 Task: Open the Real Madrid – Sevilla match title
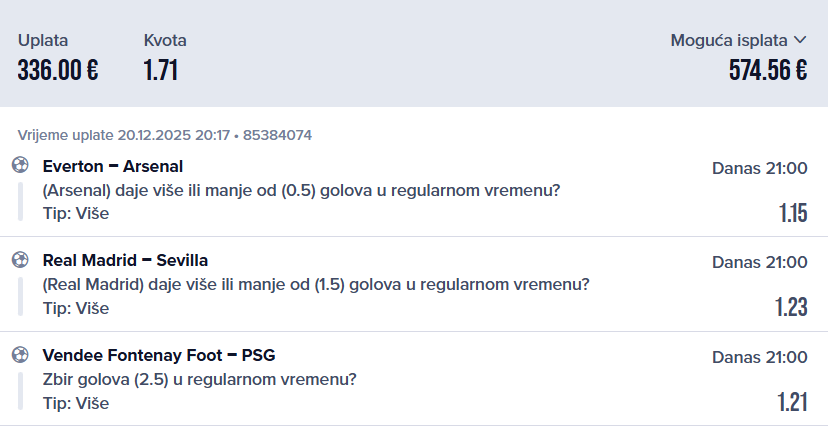coord(125,261)
